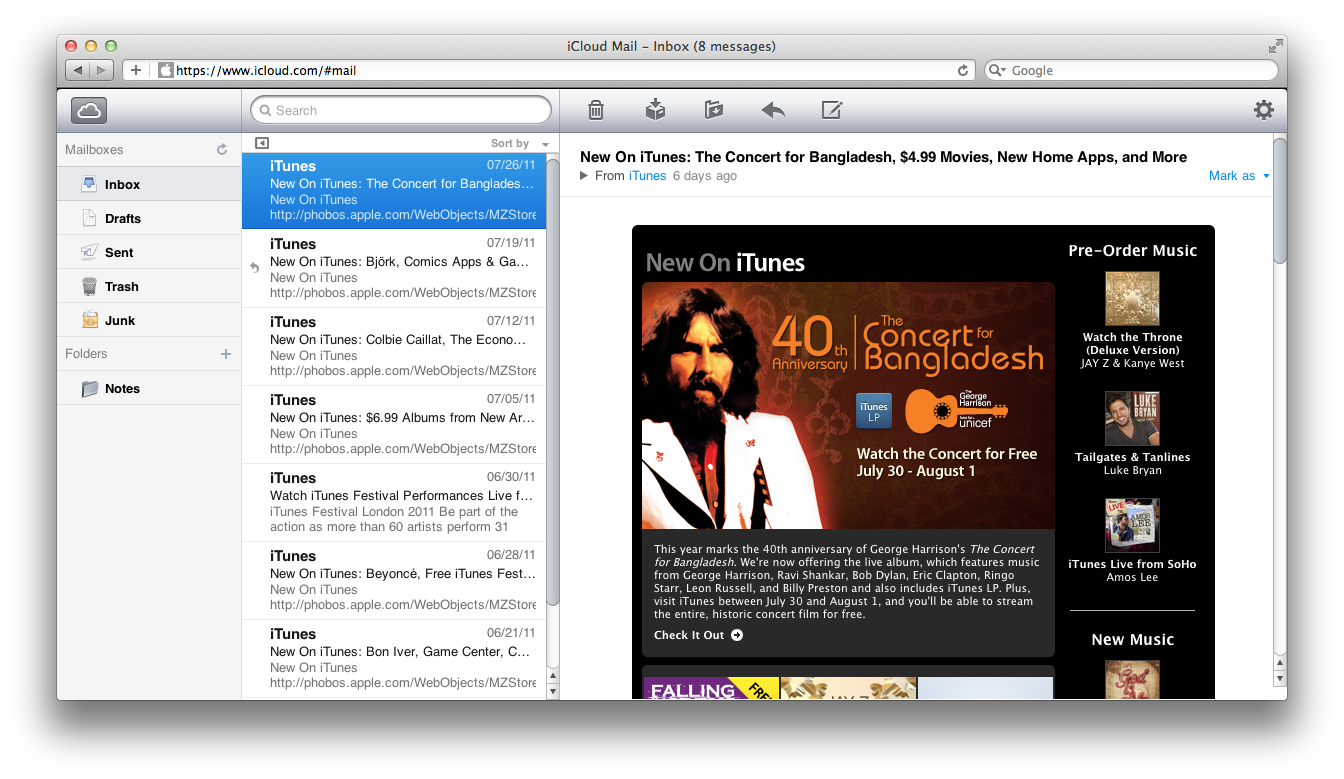Open the Mark as dropdown
Image resolution: width=1344 pixels, height=779 pixels.
pyautogui.click(x=1239, y=176)
